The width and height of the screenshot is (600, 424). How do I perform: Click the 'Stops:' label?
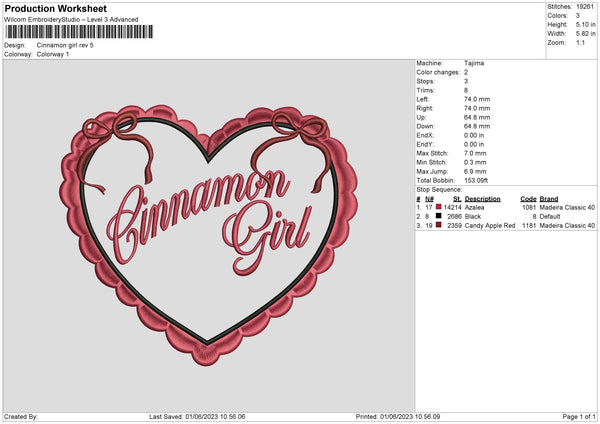point(426,81)
